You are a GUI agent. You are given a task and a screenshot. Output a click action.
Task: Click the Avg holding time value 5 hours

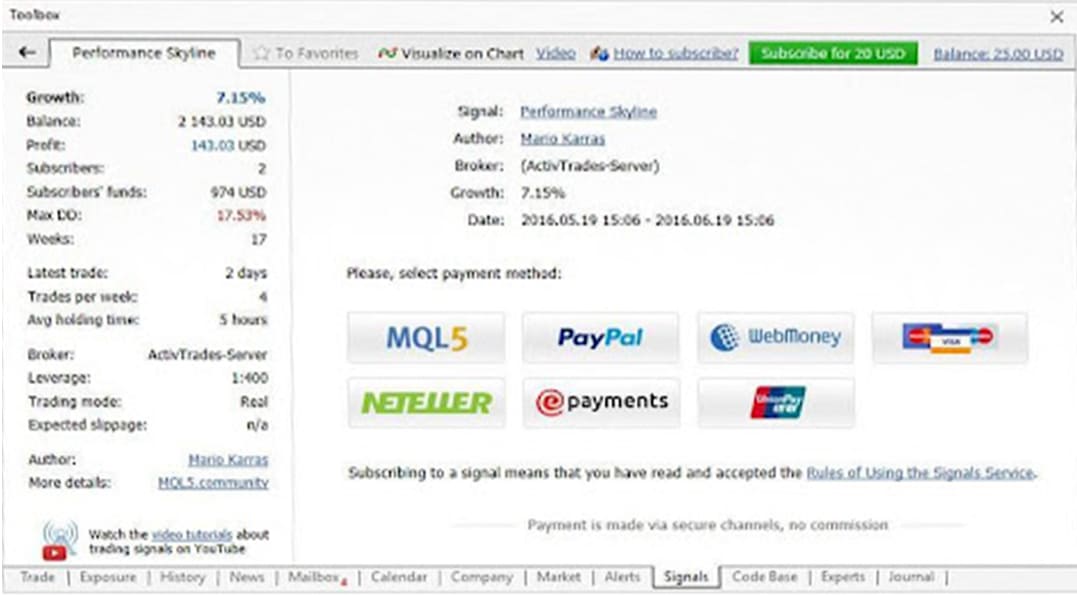pos(243,319)
